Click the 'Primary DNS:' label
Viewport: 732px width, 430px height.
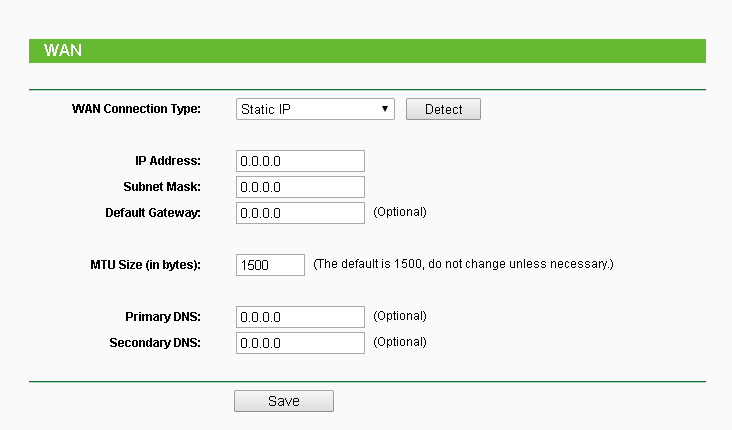click(x=163, y=316)
